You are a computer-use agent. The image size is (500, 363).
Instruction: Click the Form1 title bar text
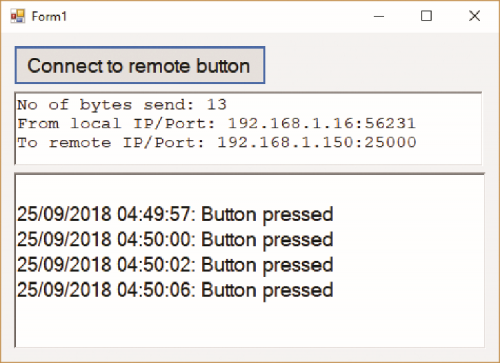point(49,16)
